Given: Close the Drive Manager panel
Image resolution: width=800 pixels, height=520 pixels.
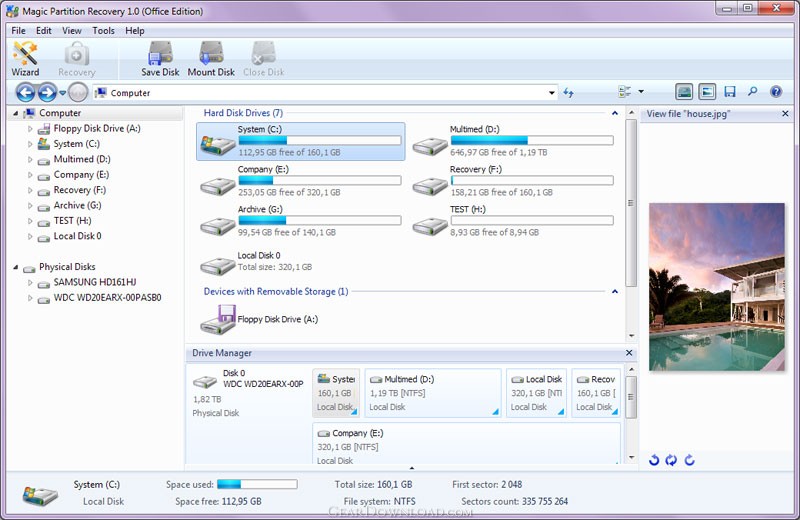Looking at the screenshot, I should click(x=629, y=353).
